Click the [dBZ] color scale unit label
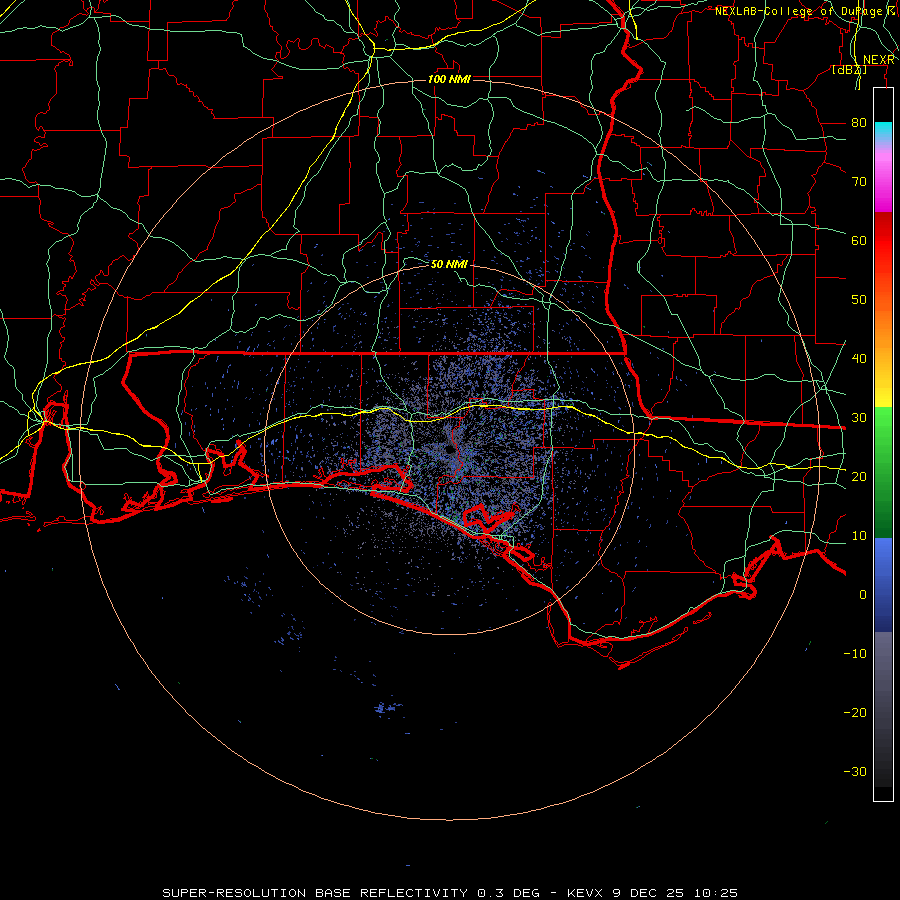Viewport: 900px width, 900px height. 849,69
